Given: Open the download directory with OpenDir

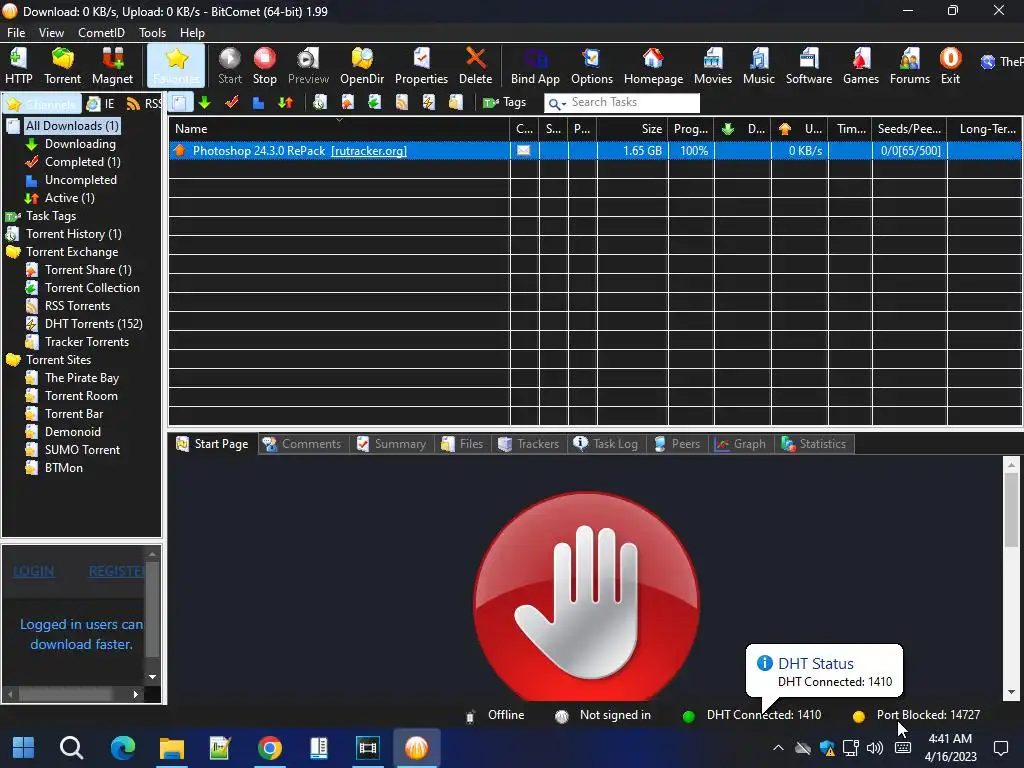Looking at the screenshot, I should pos(362,65).
